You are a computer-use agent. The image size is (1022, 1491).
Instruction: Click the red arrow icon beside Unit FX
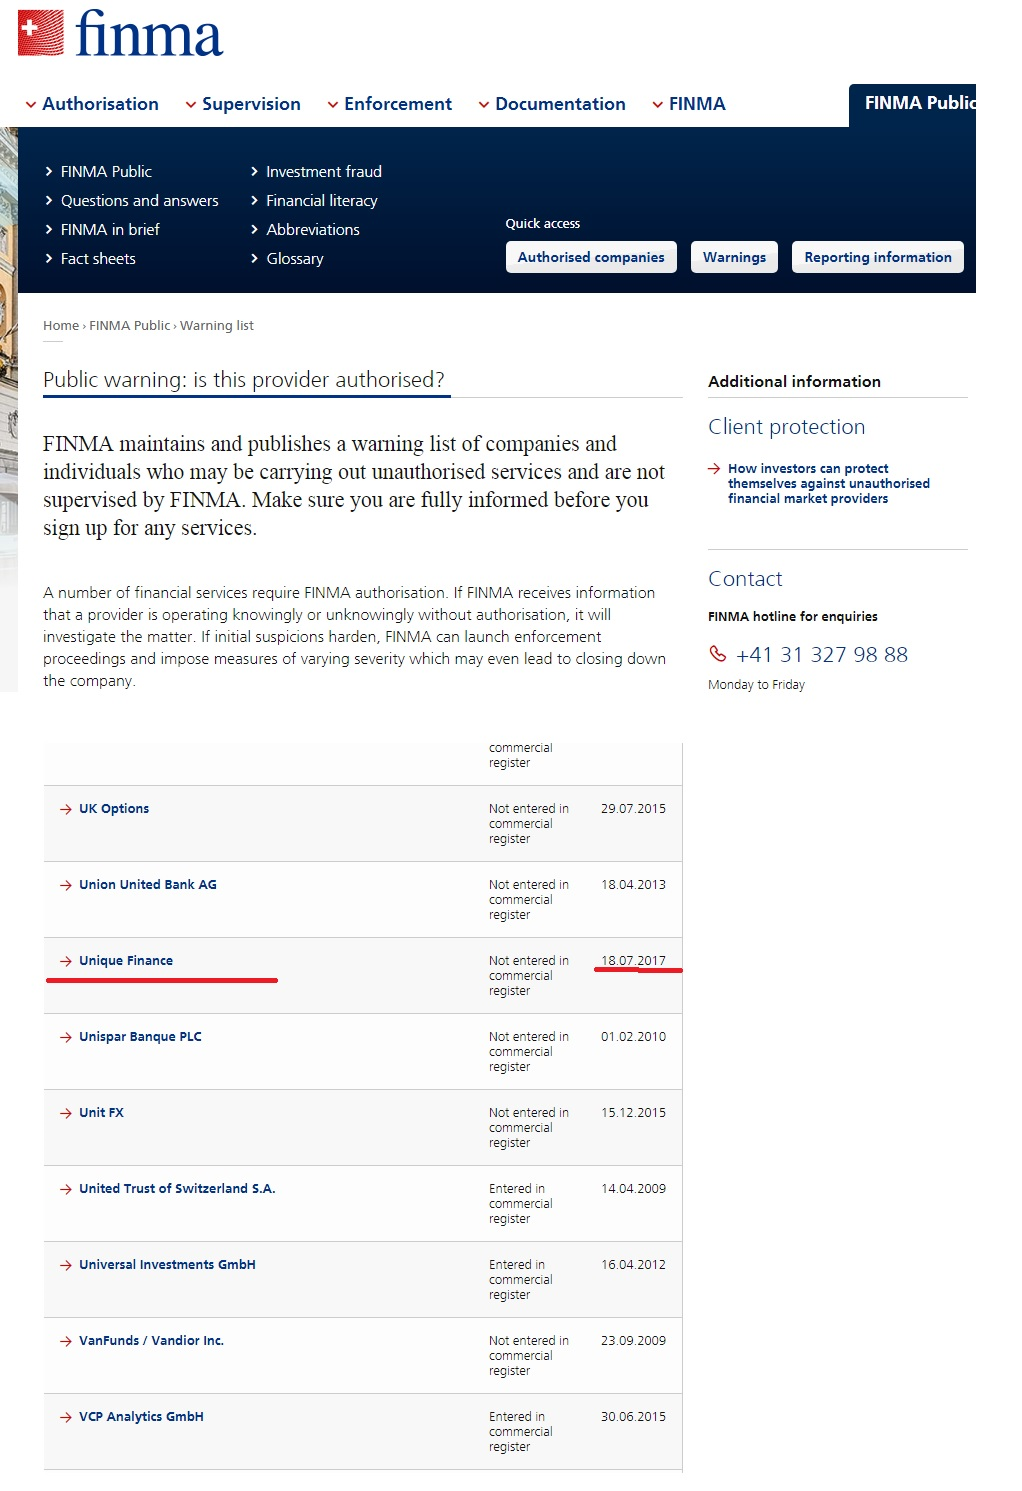66,1113
